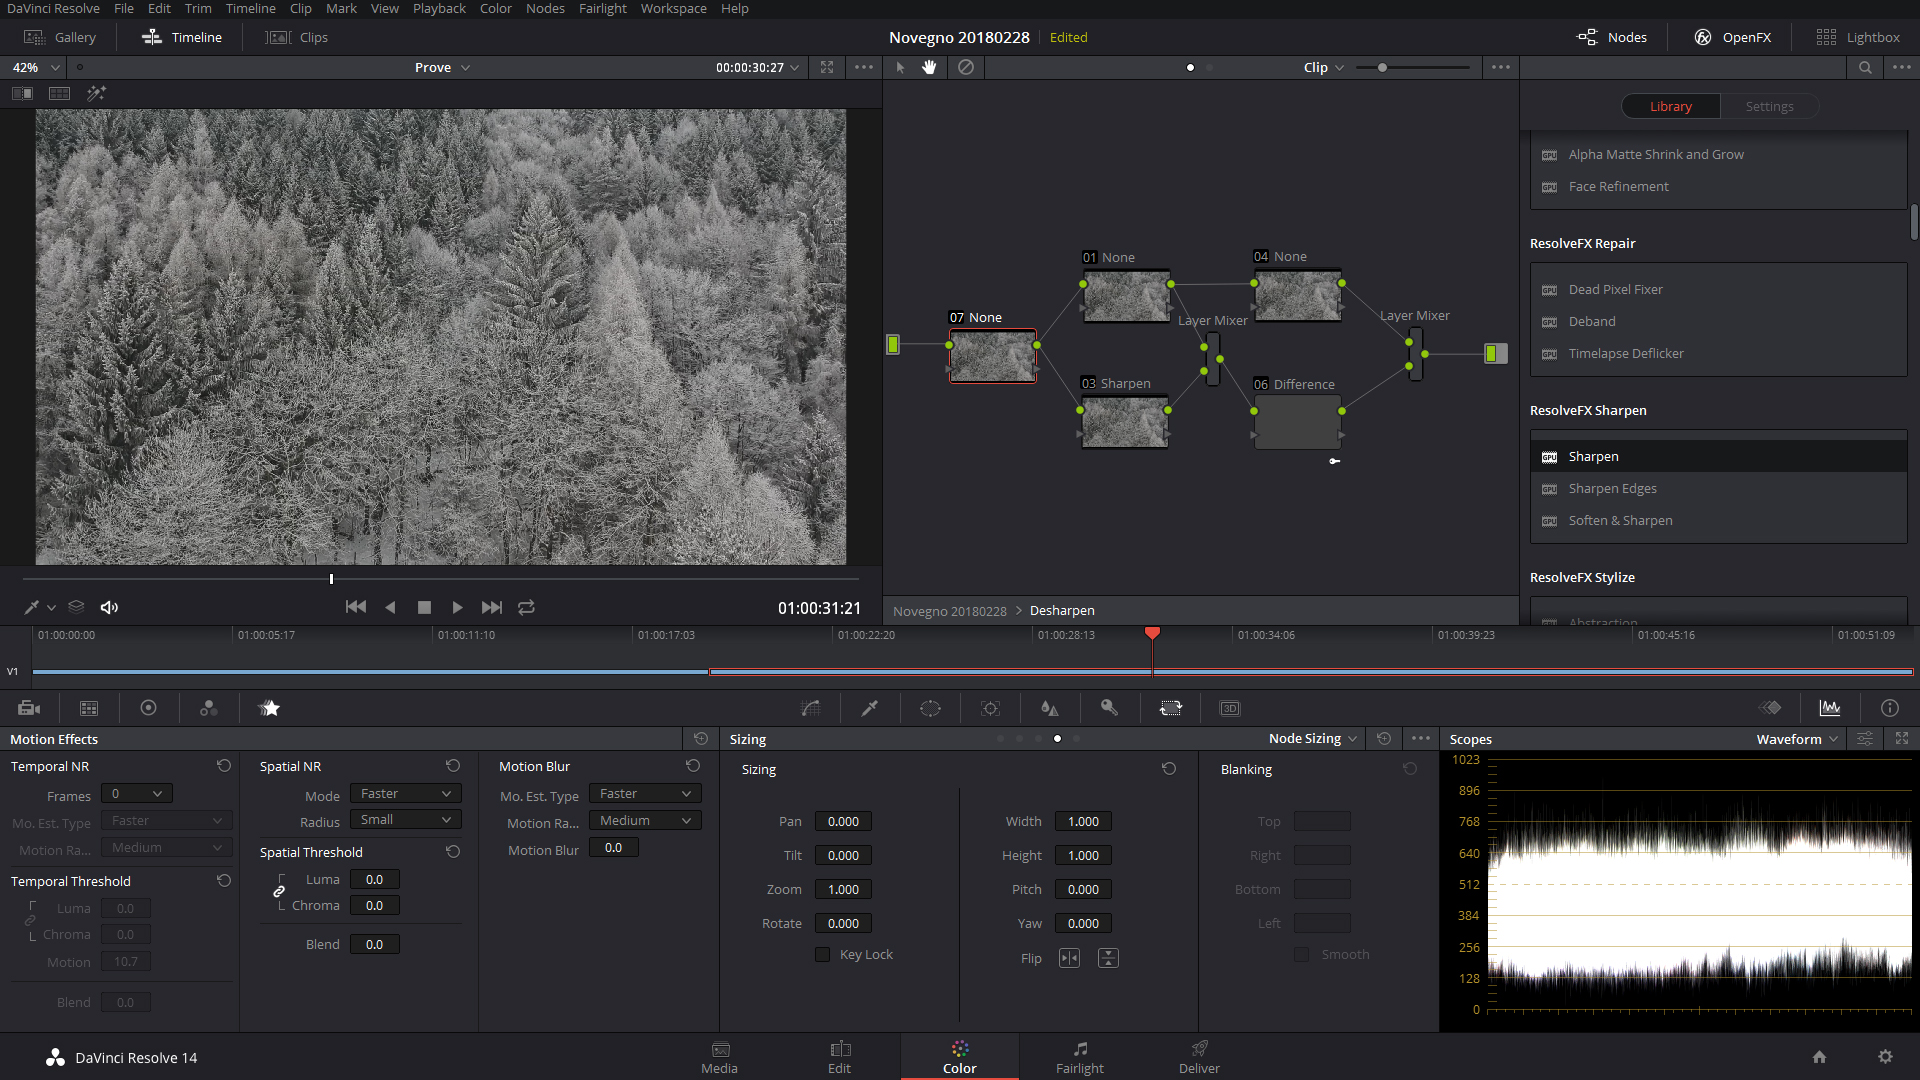The width and height of the screenshot is (1920, 1080).
Task: Switch to the Edit page
Action: click(839, 1057)
